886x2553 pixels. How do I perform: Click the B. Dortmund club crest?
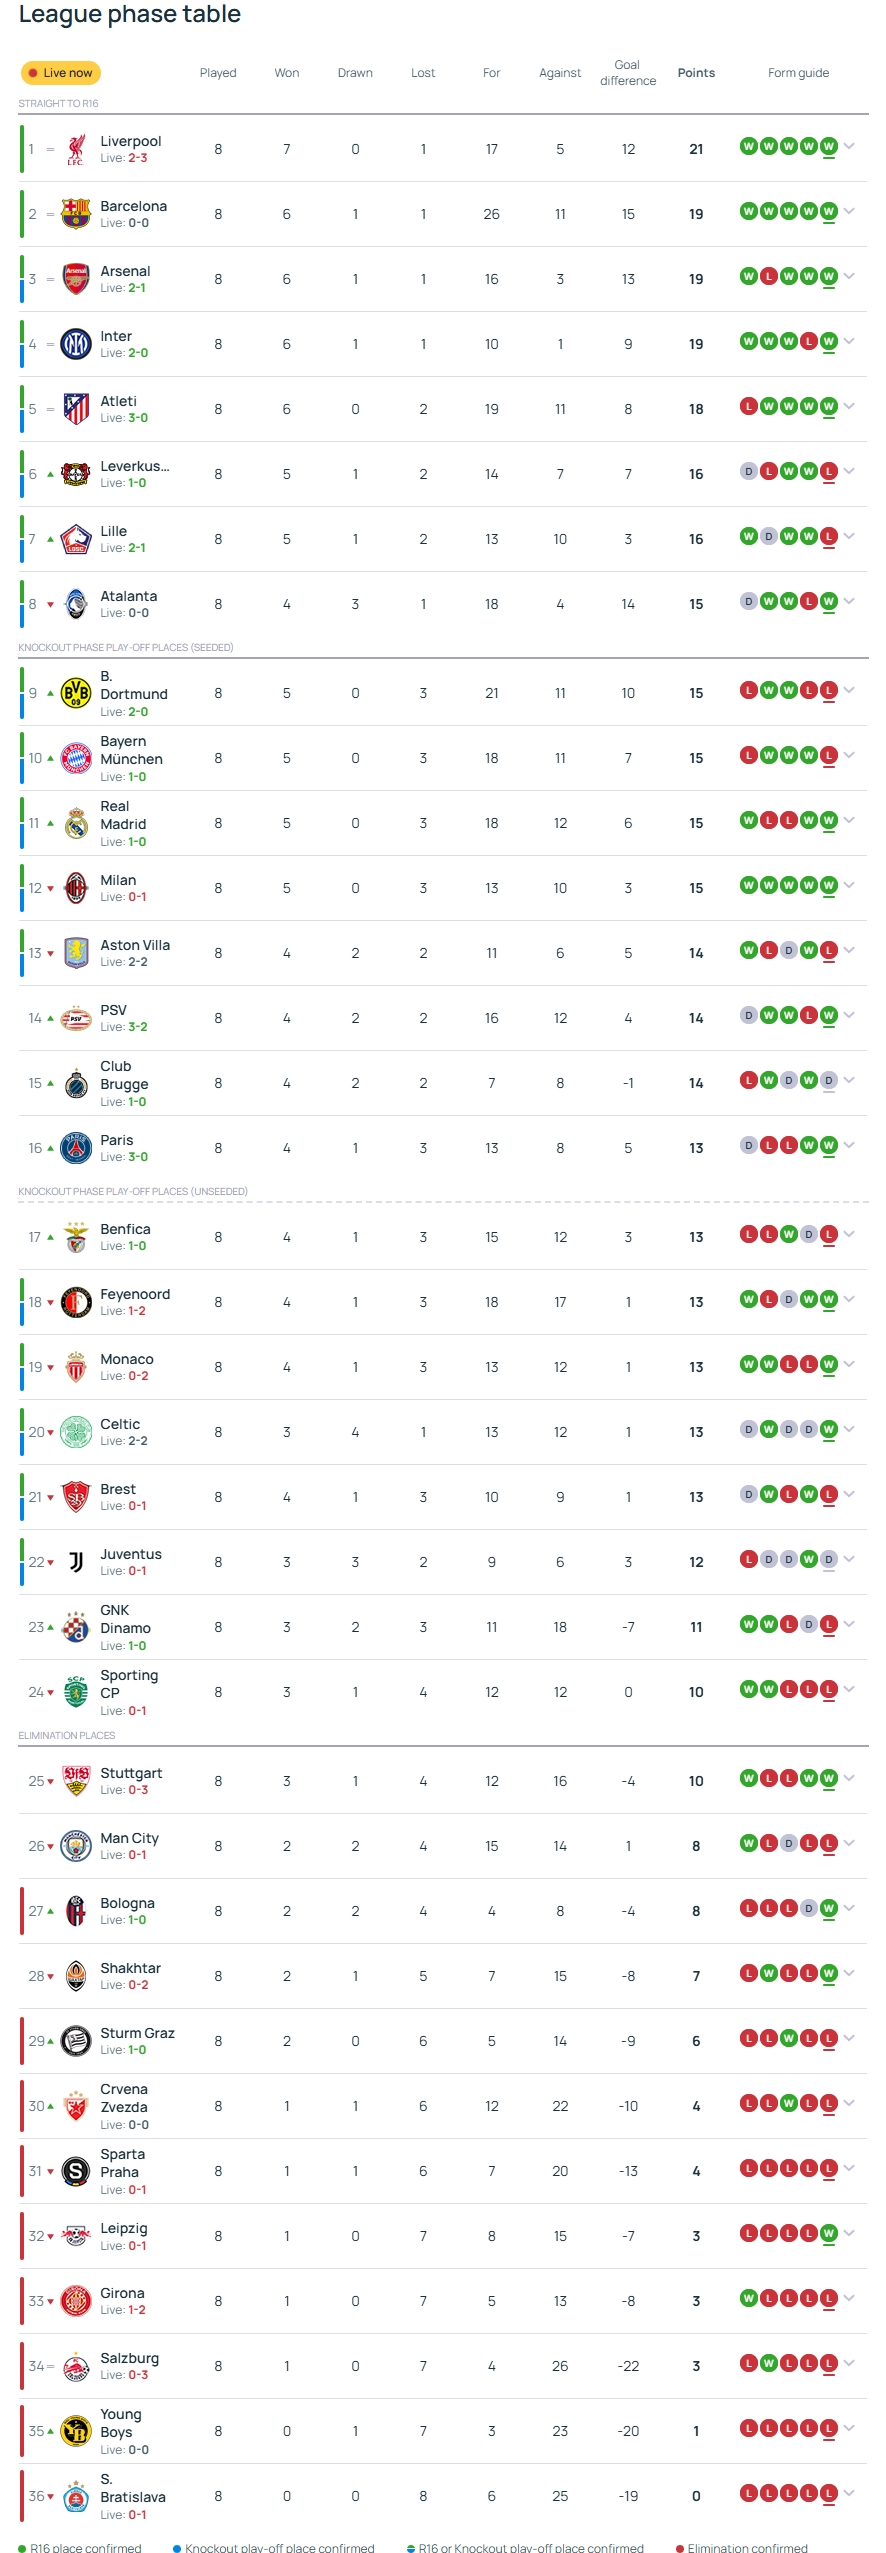[x=76, y=693]
